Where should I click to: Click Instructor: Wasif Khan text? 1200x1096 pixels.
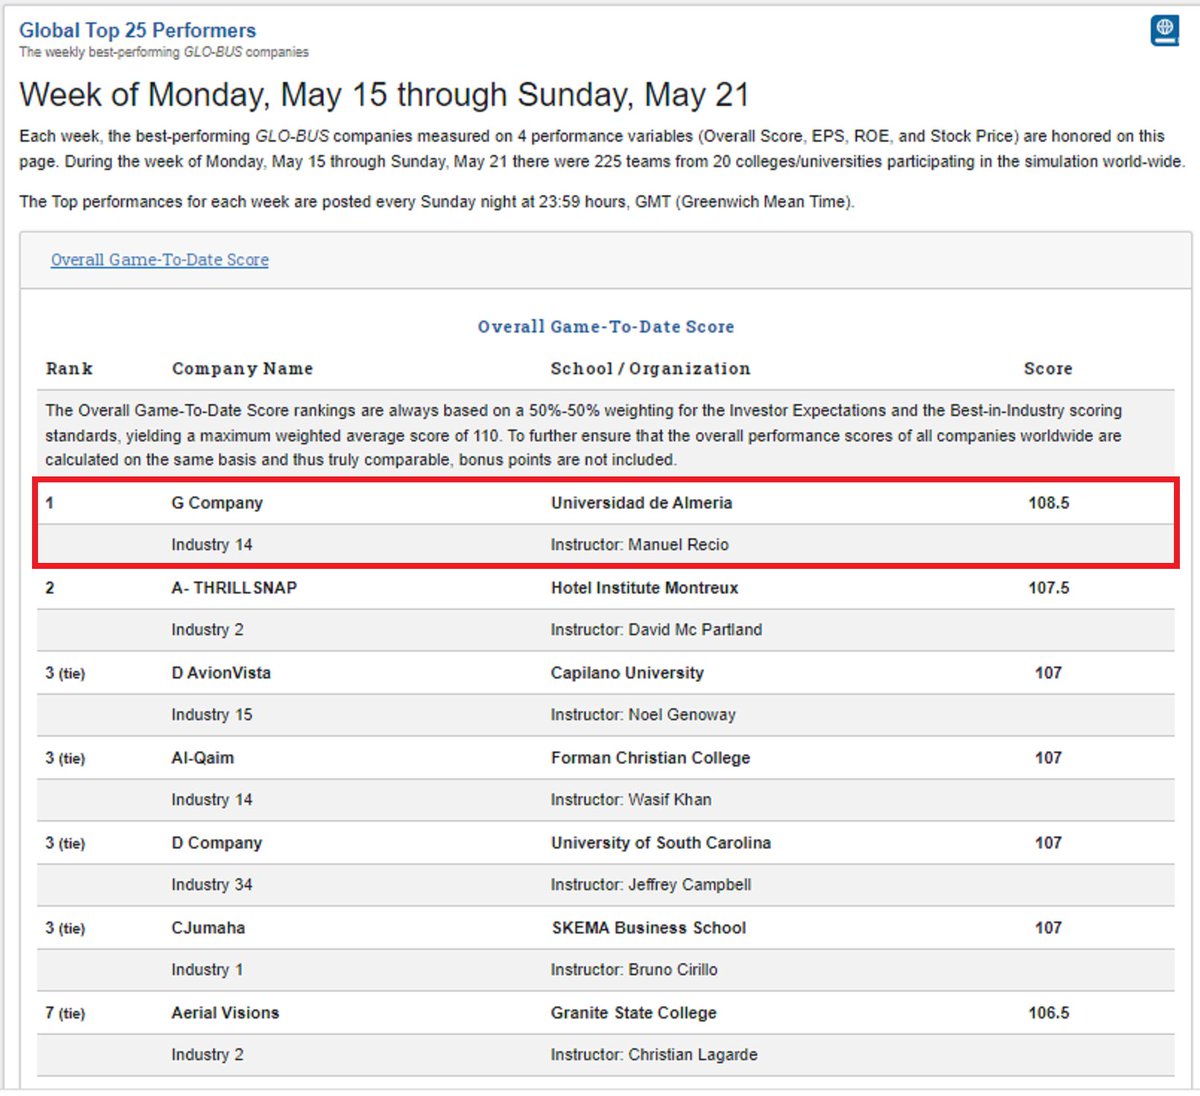click(x=631, y=800)
